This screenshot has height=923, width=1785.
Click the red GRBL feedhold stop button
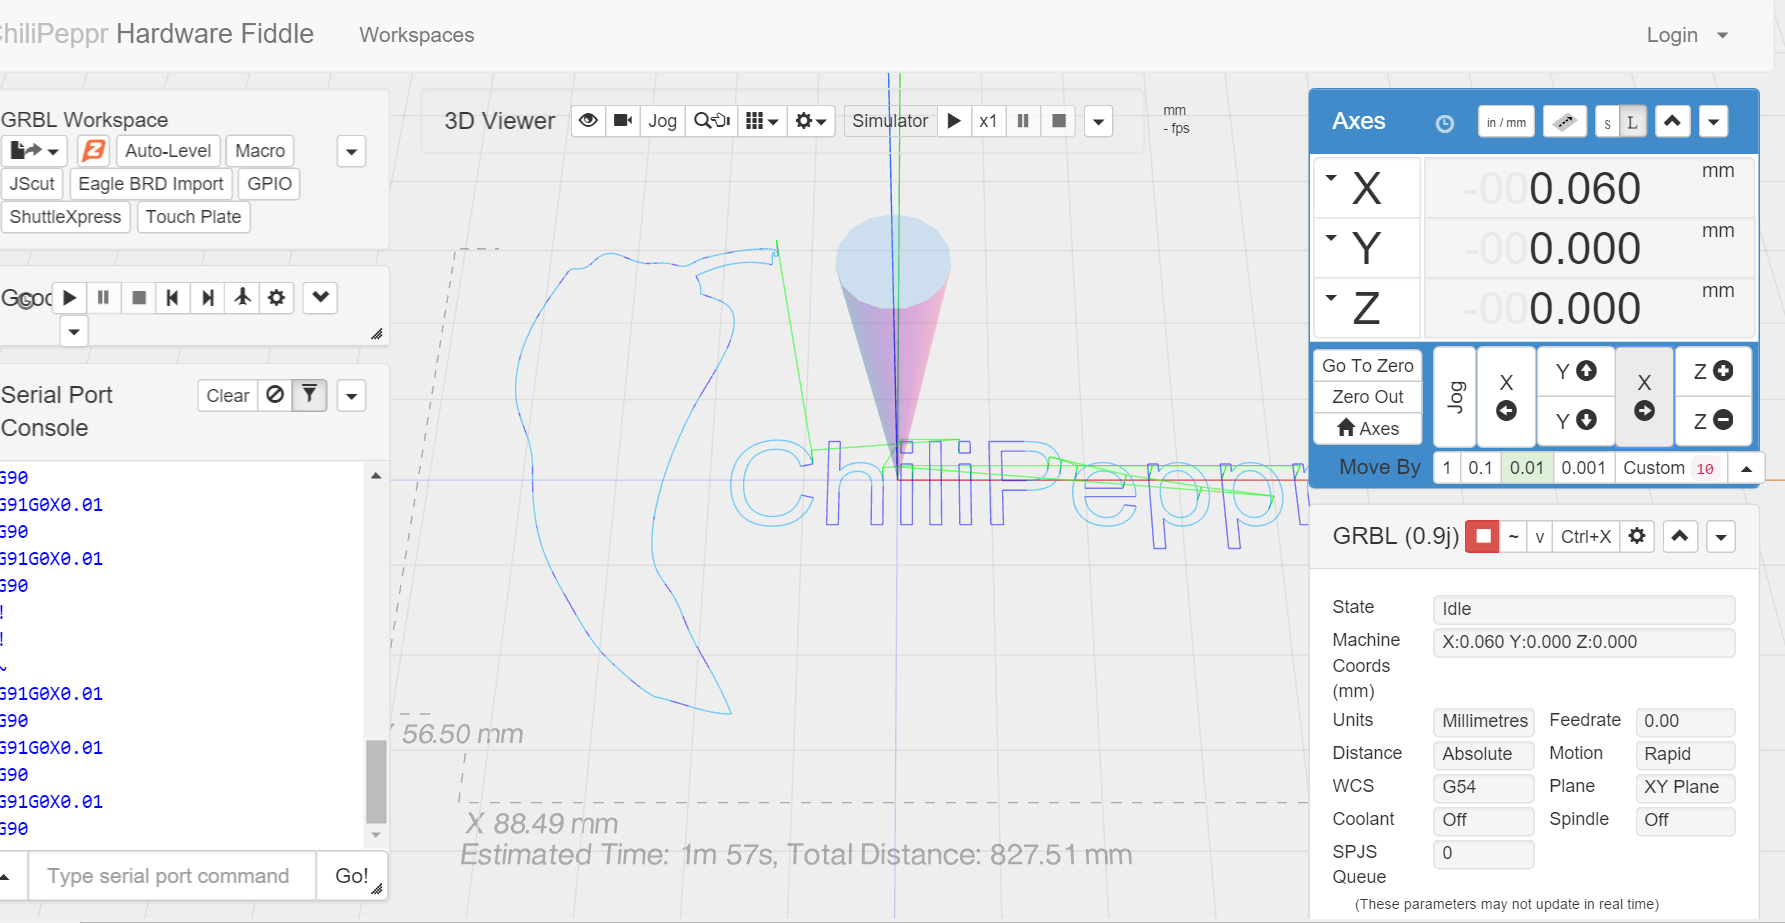click(1482, 537)
